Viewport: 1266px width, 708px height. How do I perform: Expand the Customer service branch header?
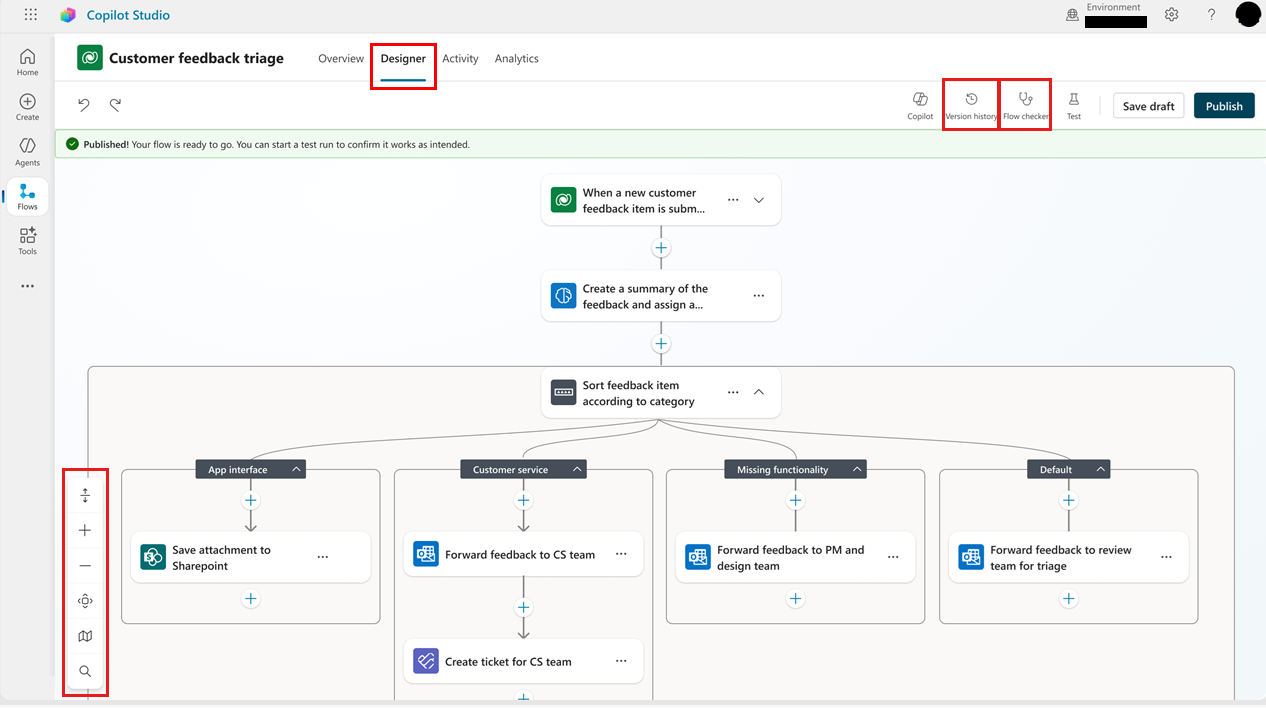(x=577, y=468)
